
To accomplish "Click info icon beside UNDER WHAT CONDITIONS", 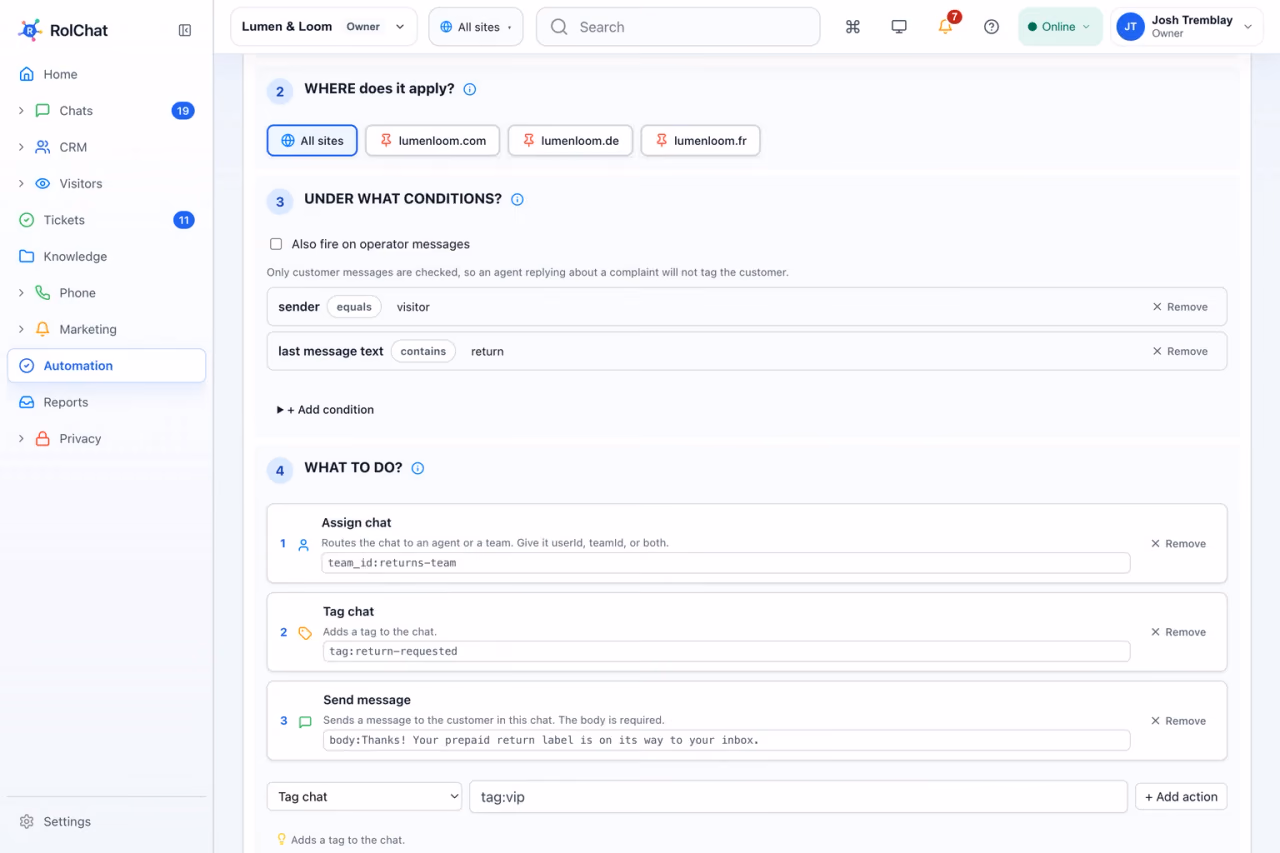I will 517,199.
